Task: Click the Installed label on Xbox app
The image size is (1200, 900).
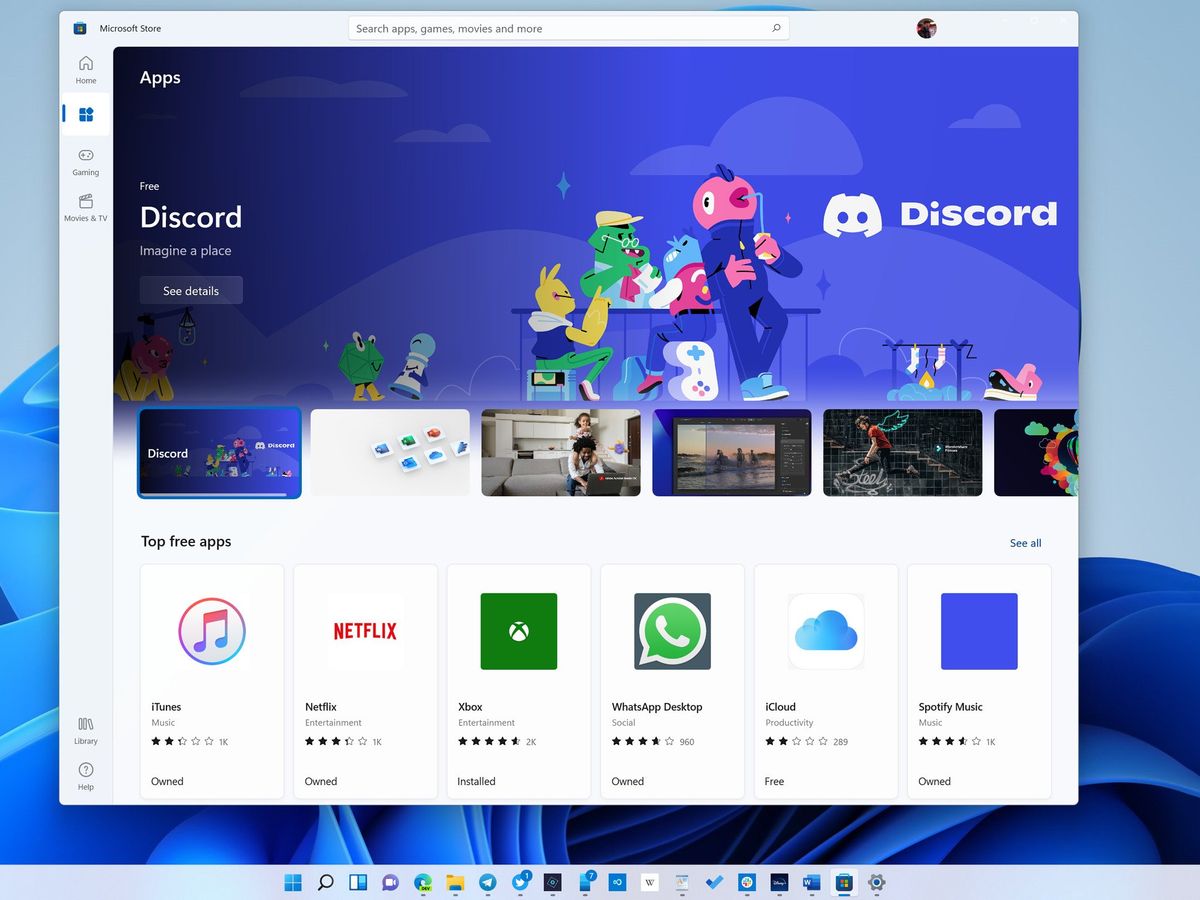Action: 475,781
